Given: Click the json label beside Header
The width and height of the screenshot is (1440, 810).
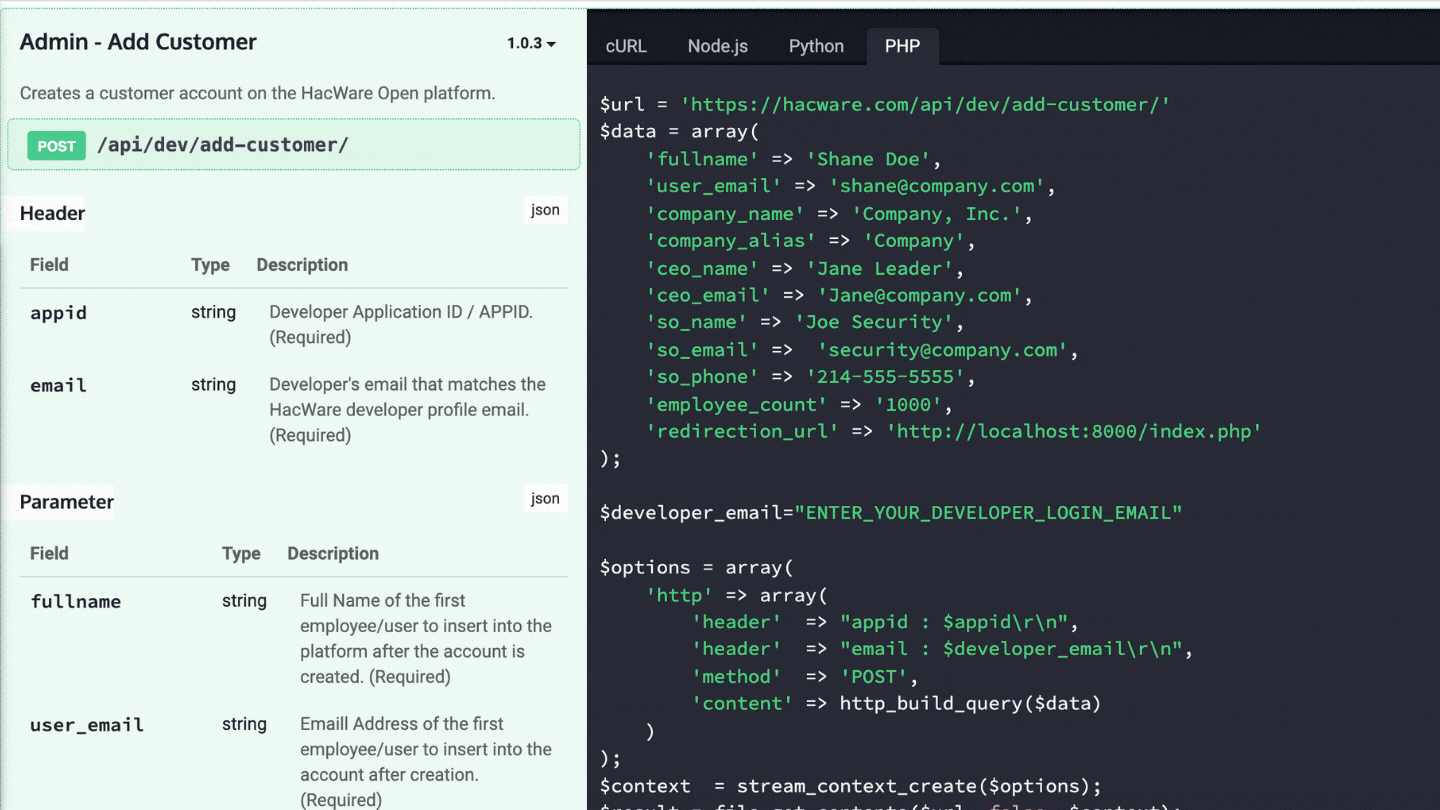Looking at the screenshot, I should (545, 210).
